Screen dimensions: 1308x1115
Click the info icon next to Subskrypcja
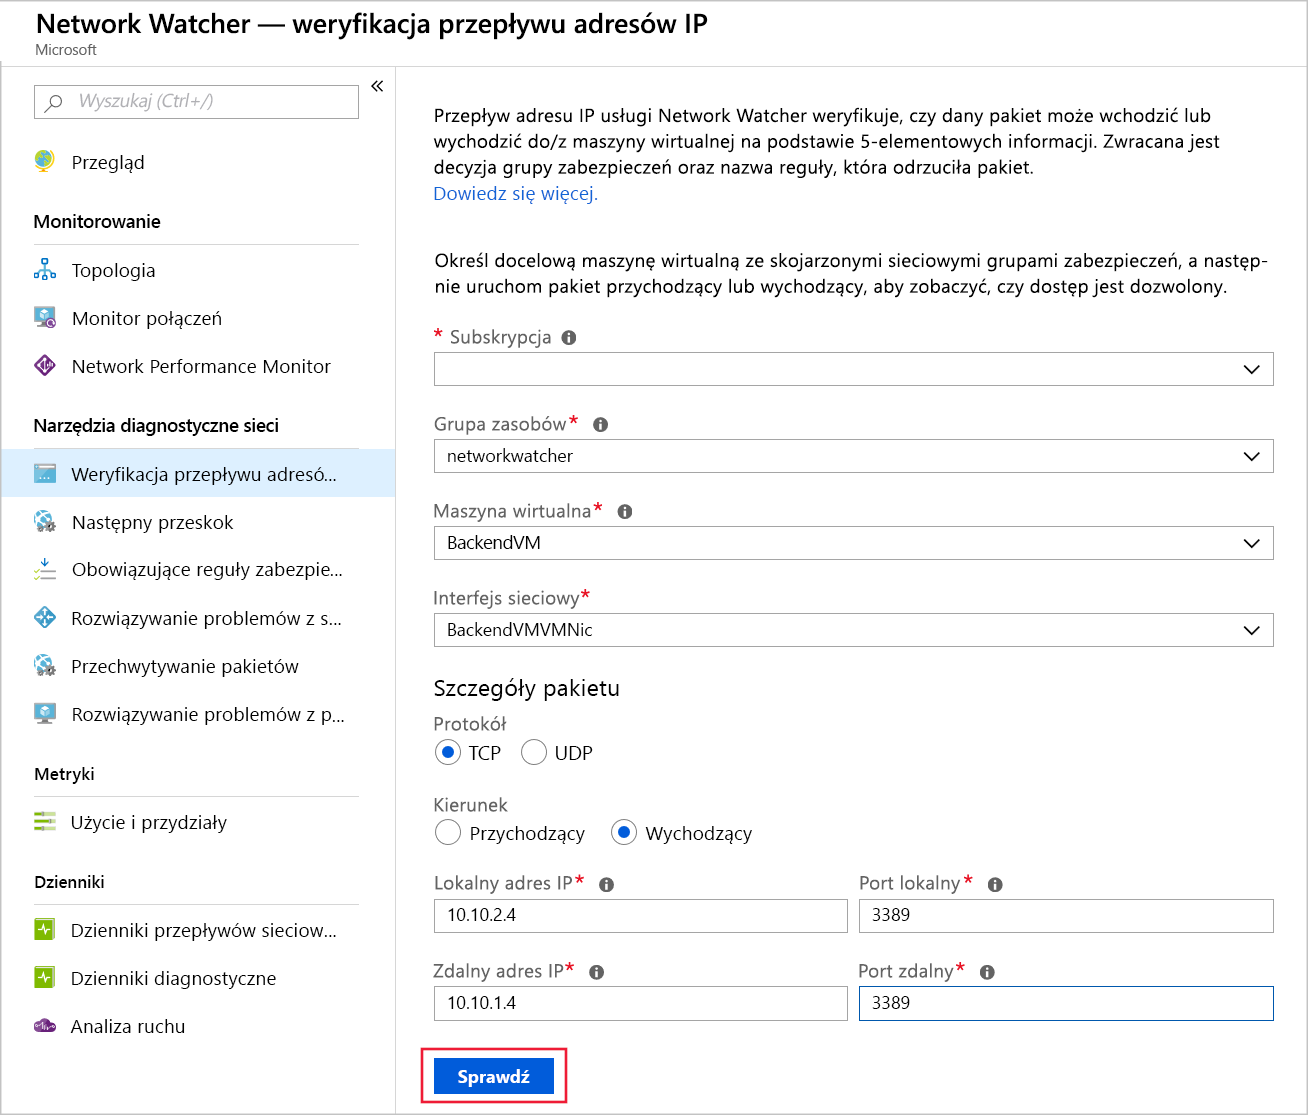[x=569, y=337]
